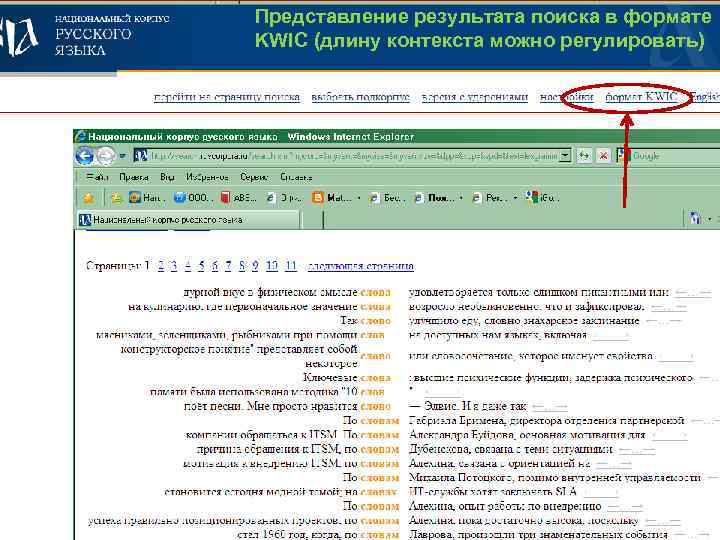
Task: Click the text 'Лаврова, произошли три знаменательных события'
Action: pos(538,534)
